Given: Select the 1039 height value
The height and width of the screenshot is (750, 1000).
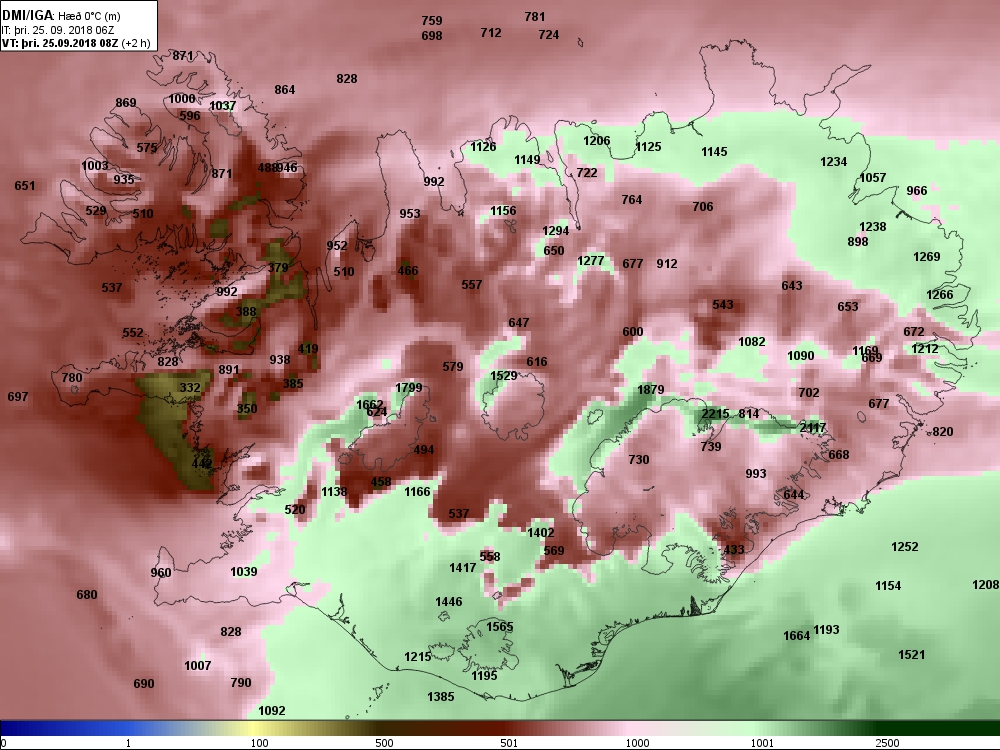Looking at the screenshot, I should pyautogui.click(x=244, y=571).
